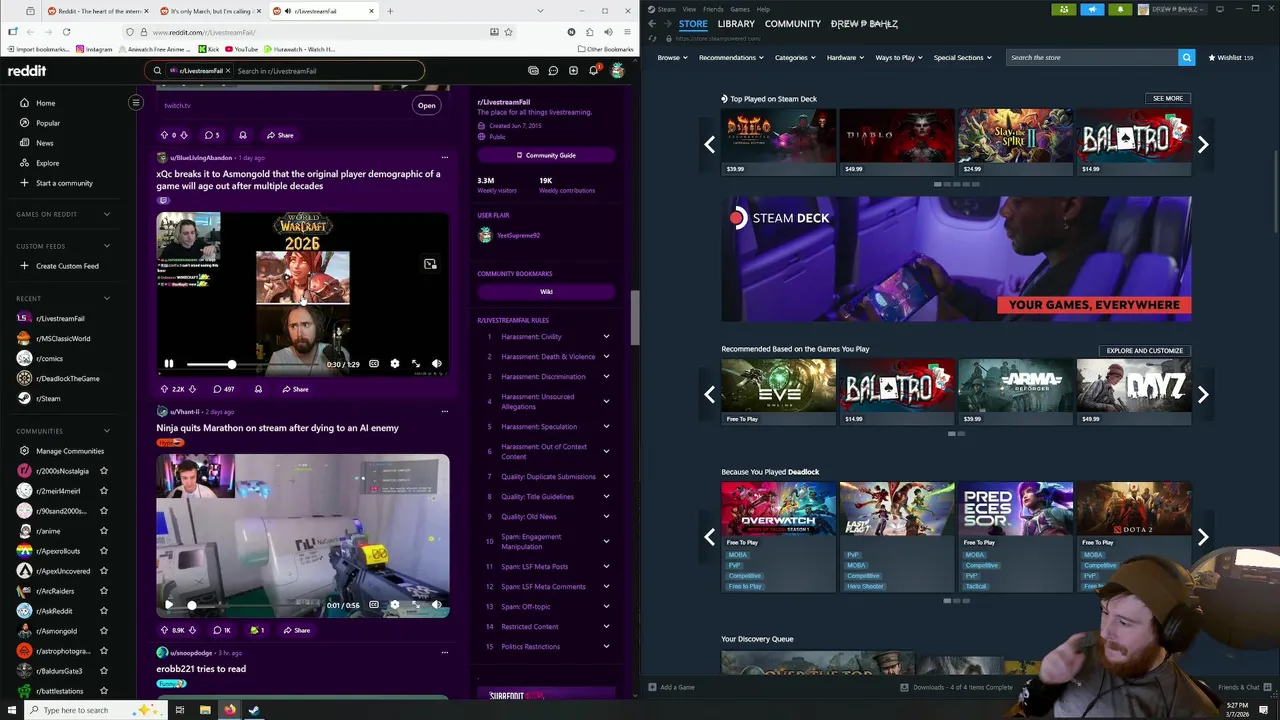
Task: Switch to Steam LIBRARY tab
Action: point(736,23)
